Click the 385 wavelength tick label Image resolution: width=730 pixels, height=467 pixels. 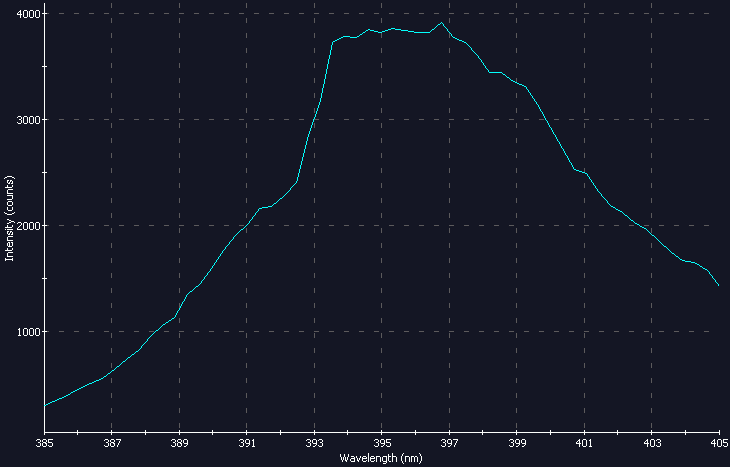click(45, 442)
